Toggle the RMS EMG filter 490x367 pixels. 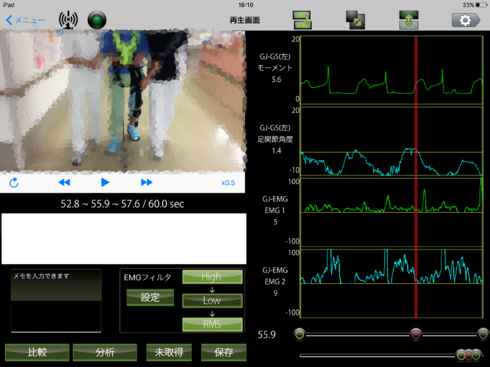pyautogui.click(x=212, y=324)
